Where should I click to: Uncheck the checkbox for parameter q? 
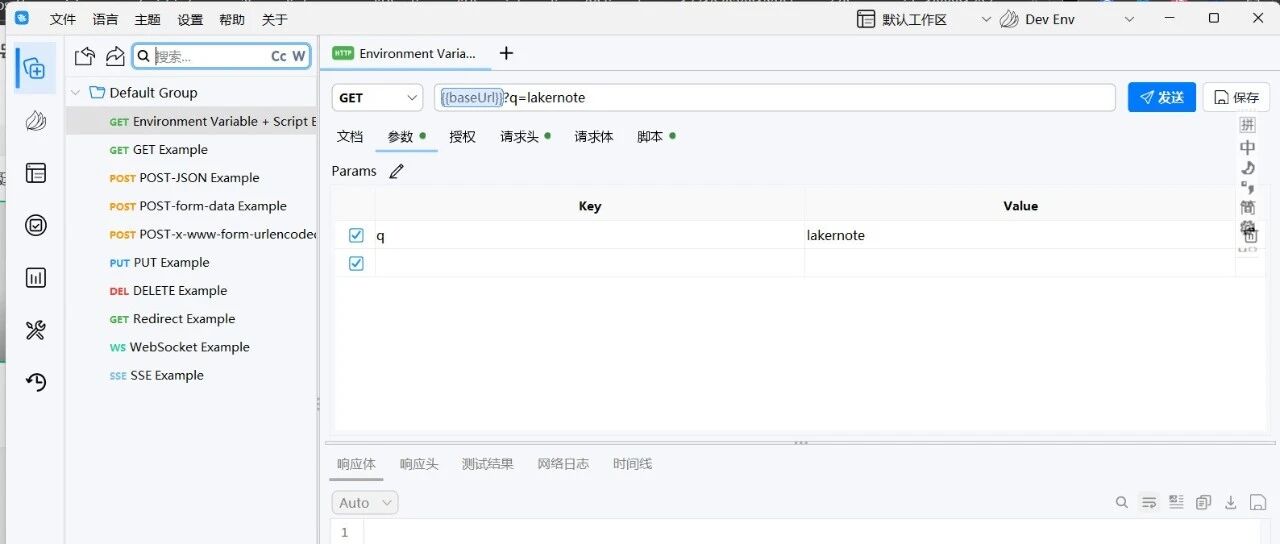[356, 235]
